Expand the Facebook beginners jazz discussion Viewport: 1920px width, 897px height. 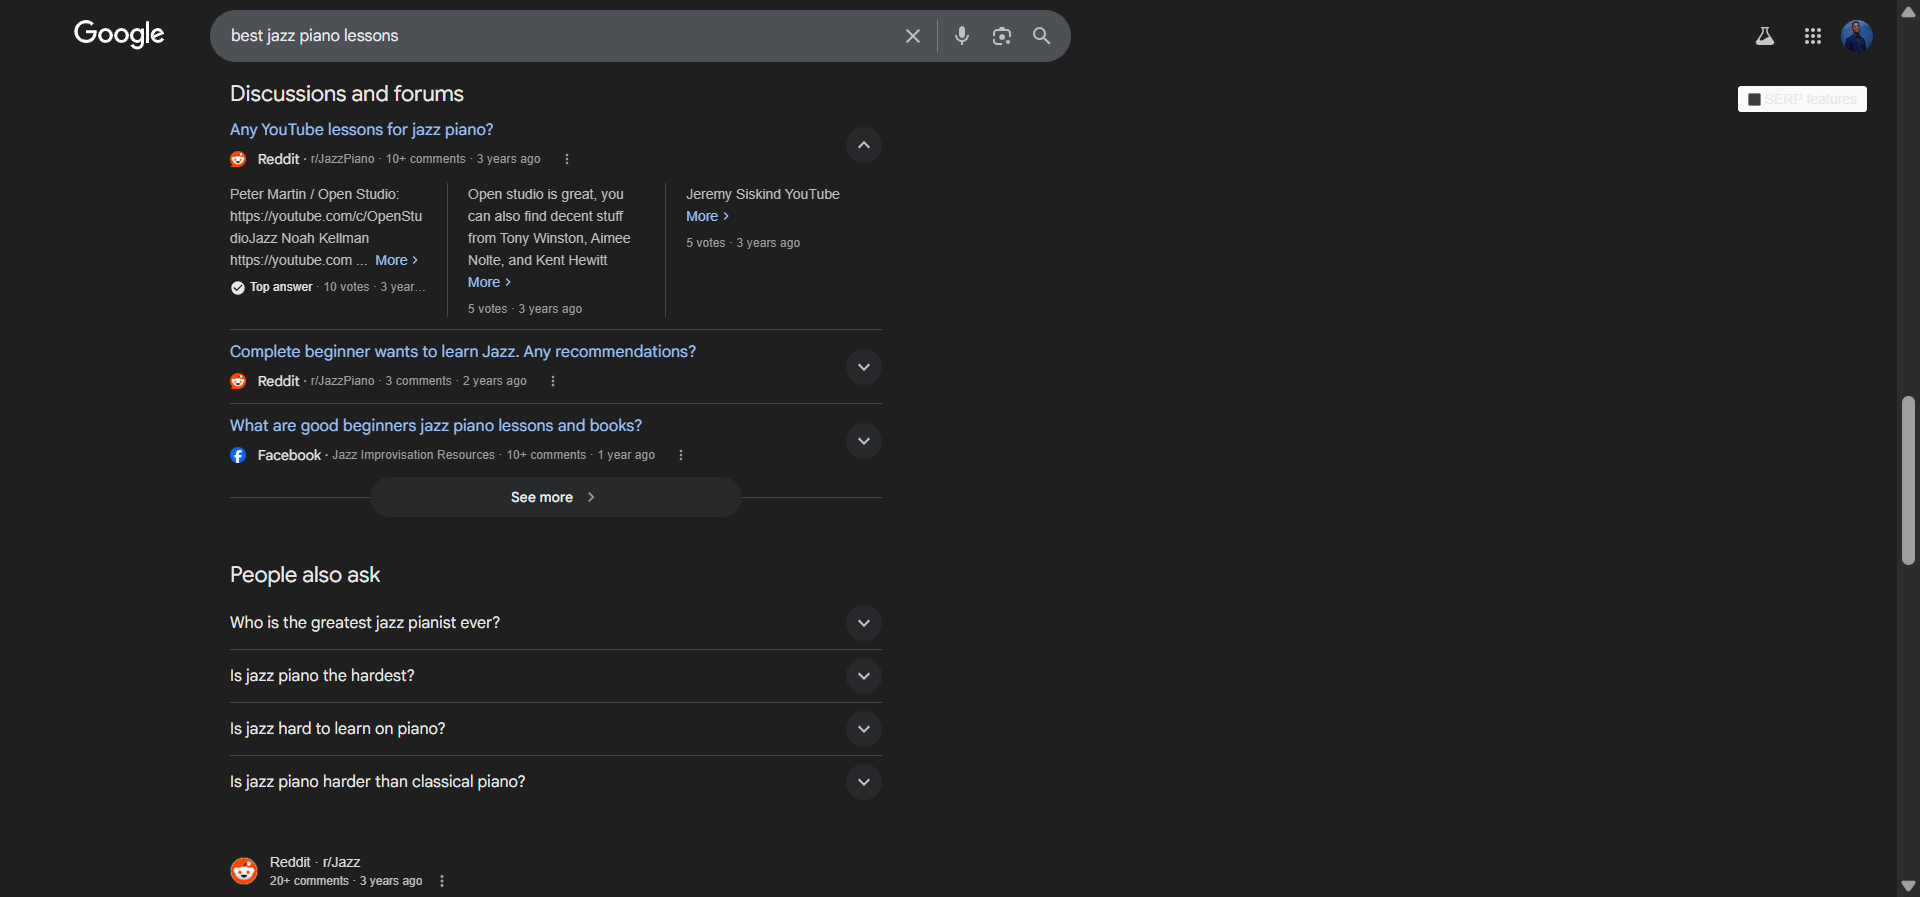pos(863,441)
